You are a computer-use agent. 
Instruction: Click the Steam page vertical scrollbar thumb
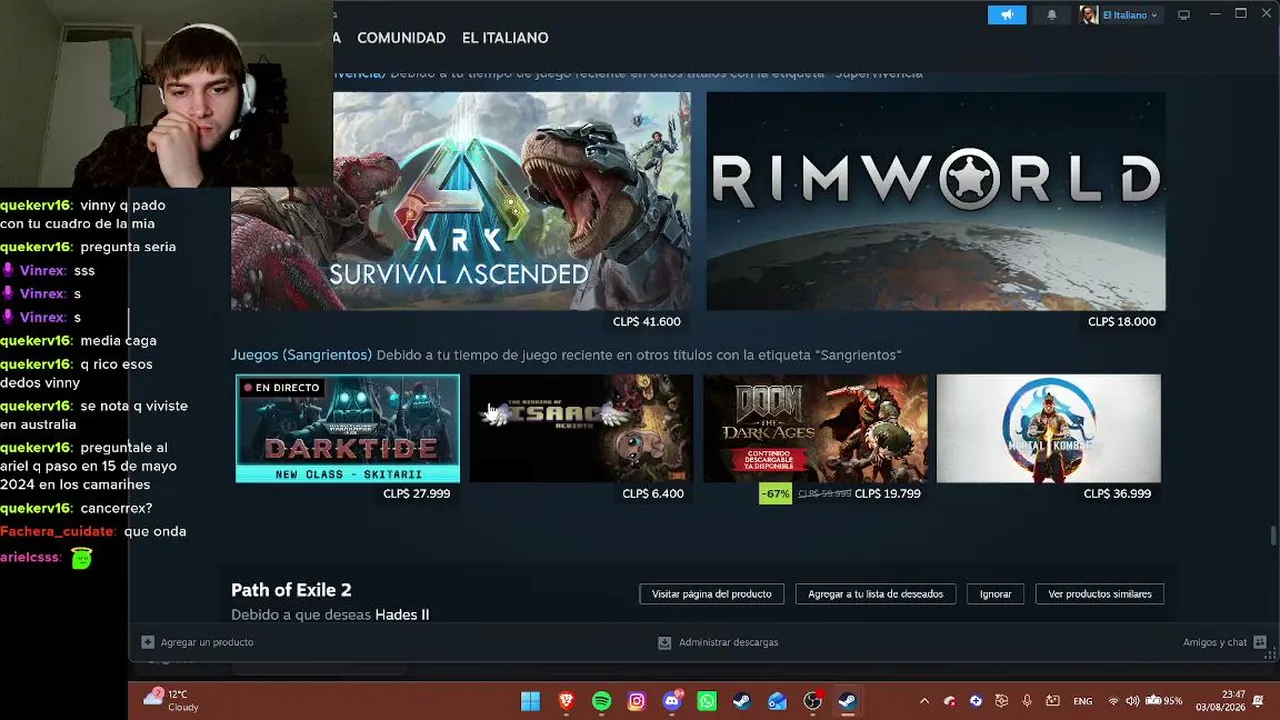point(1273,536)
